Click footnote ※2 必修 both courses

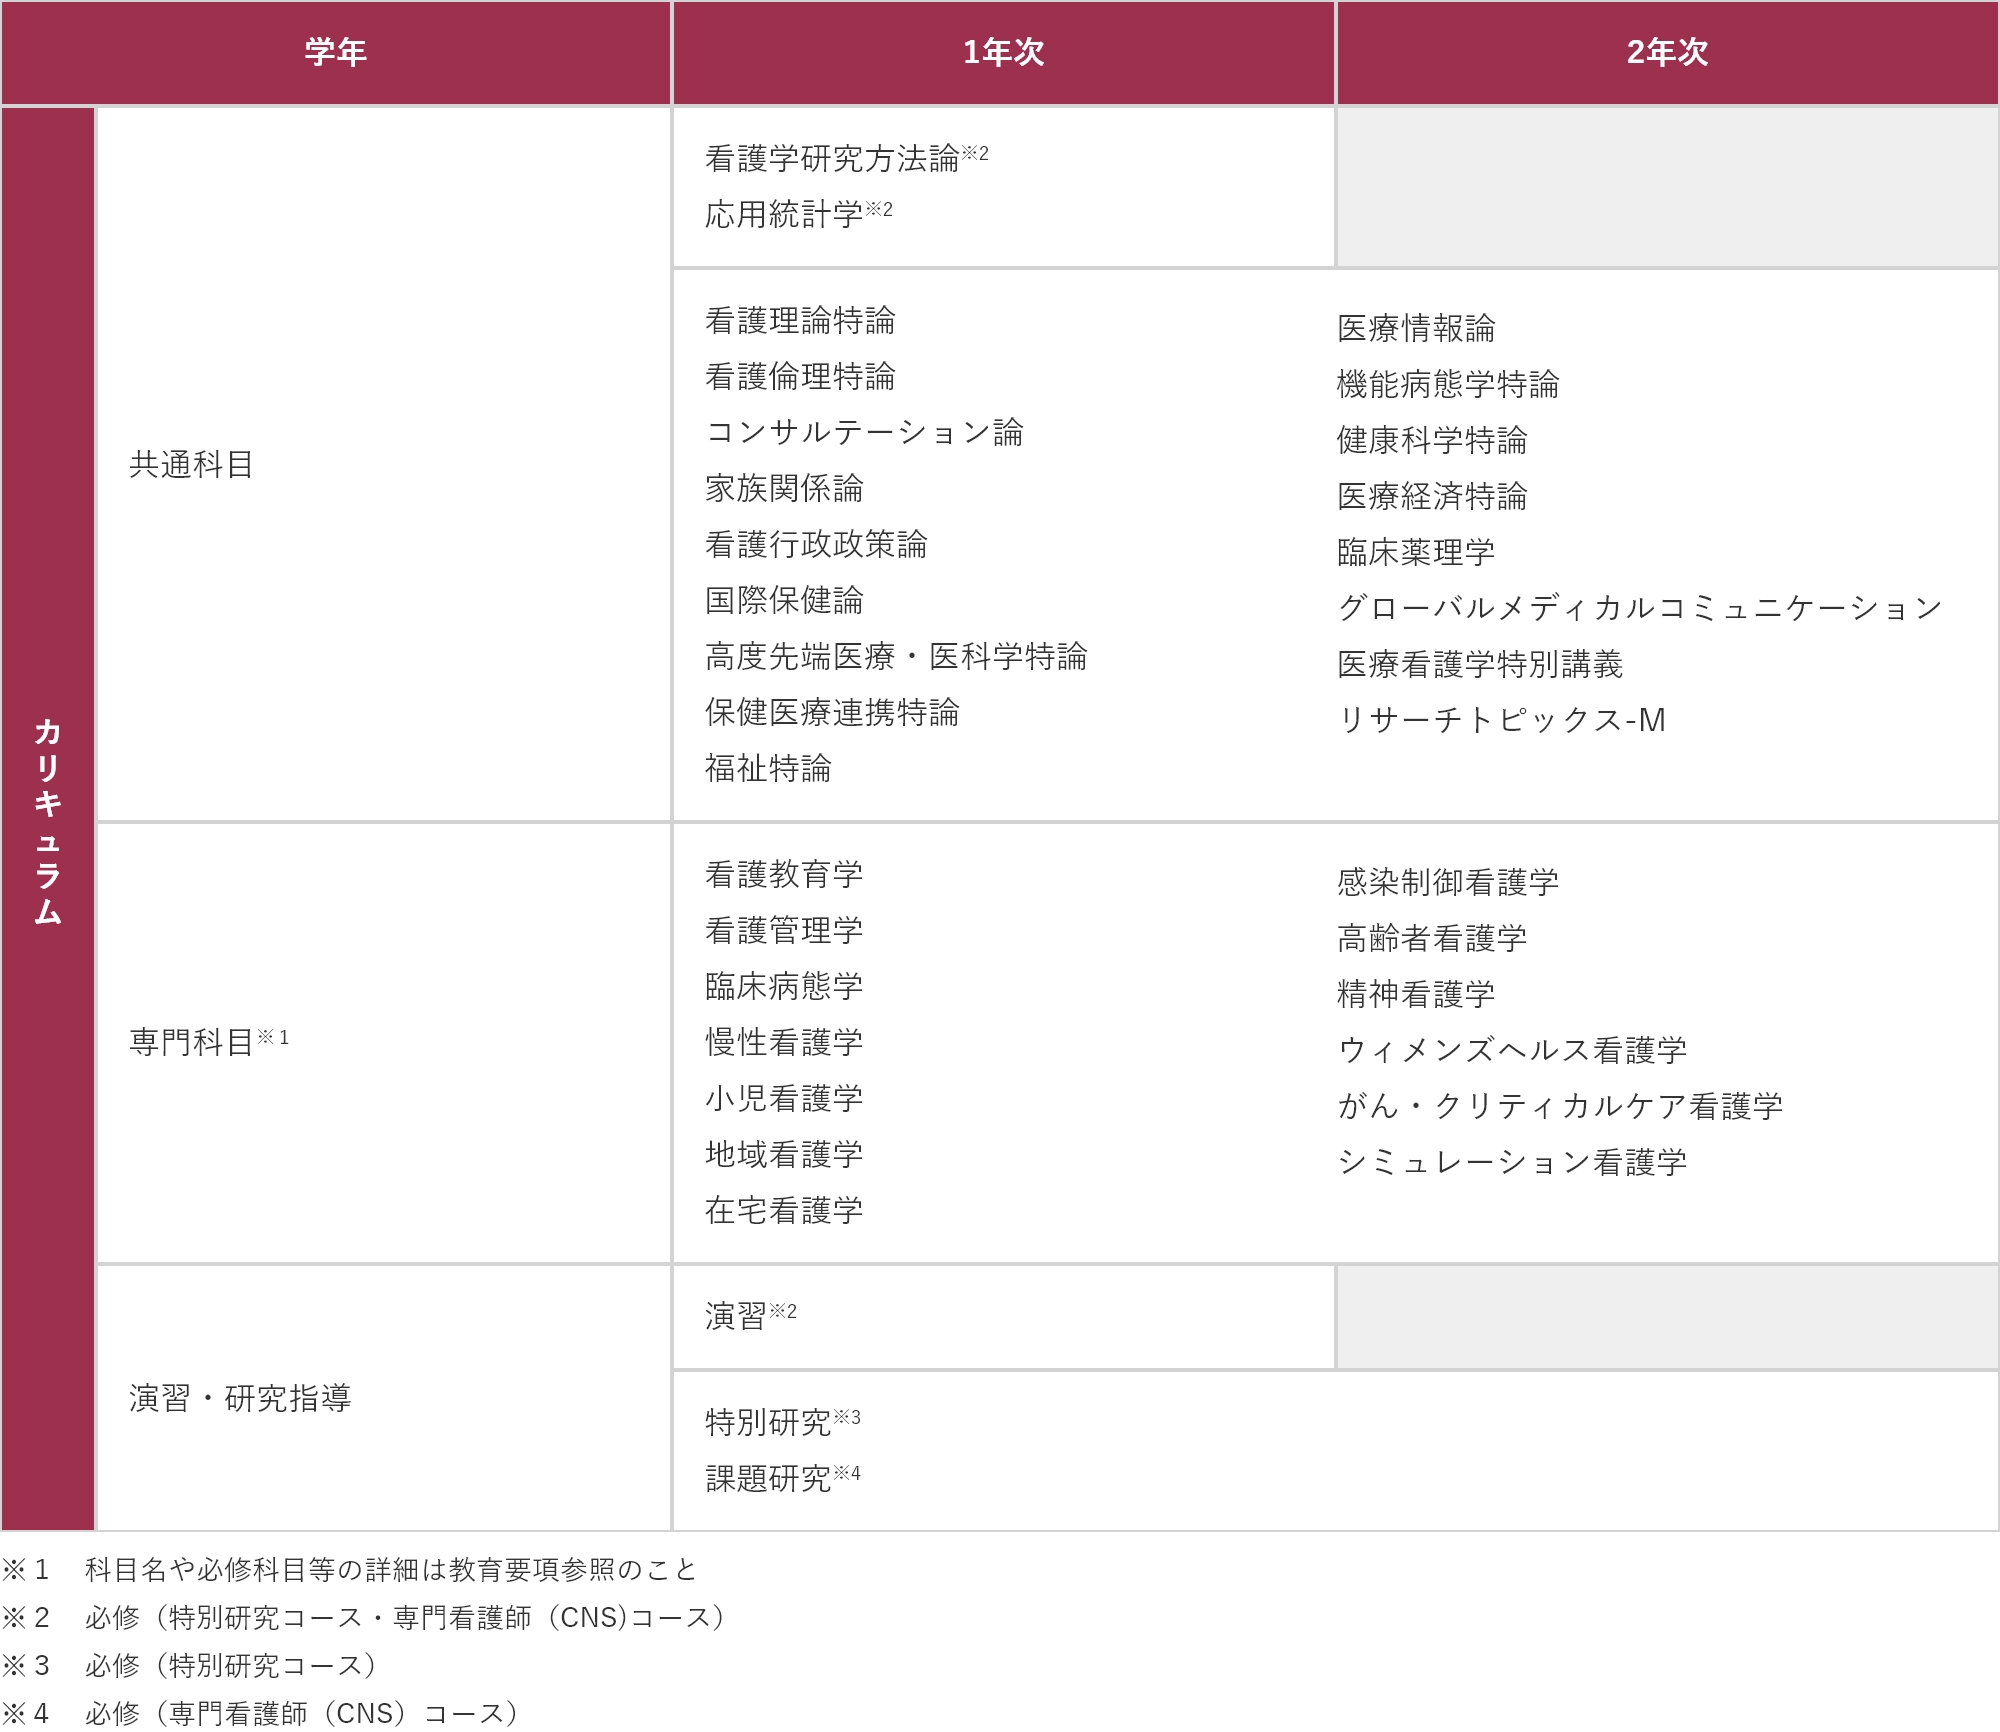click(364, 1618)
